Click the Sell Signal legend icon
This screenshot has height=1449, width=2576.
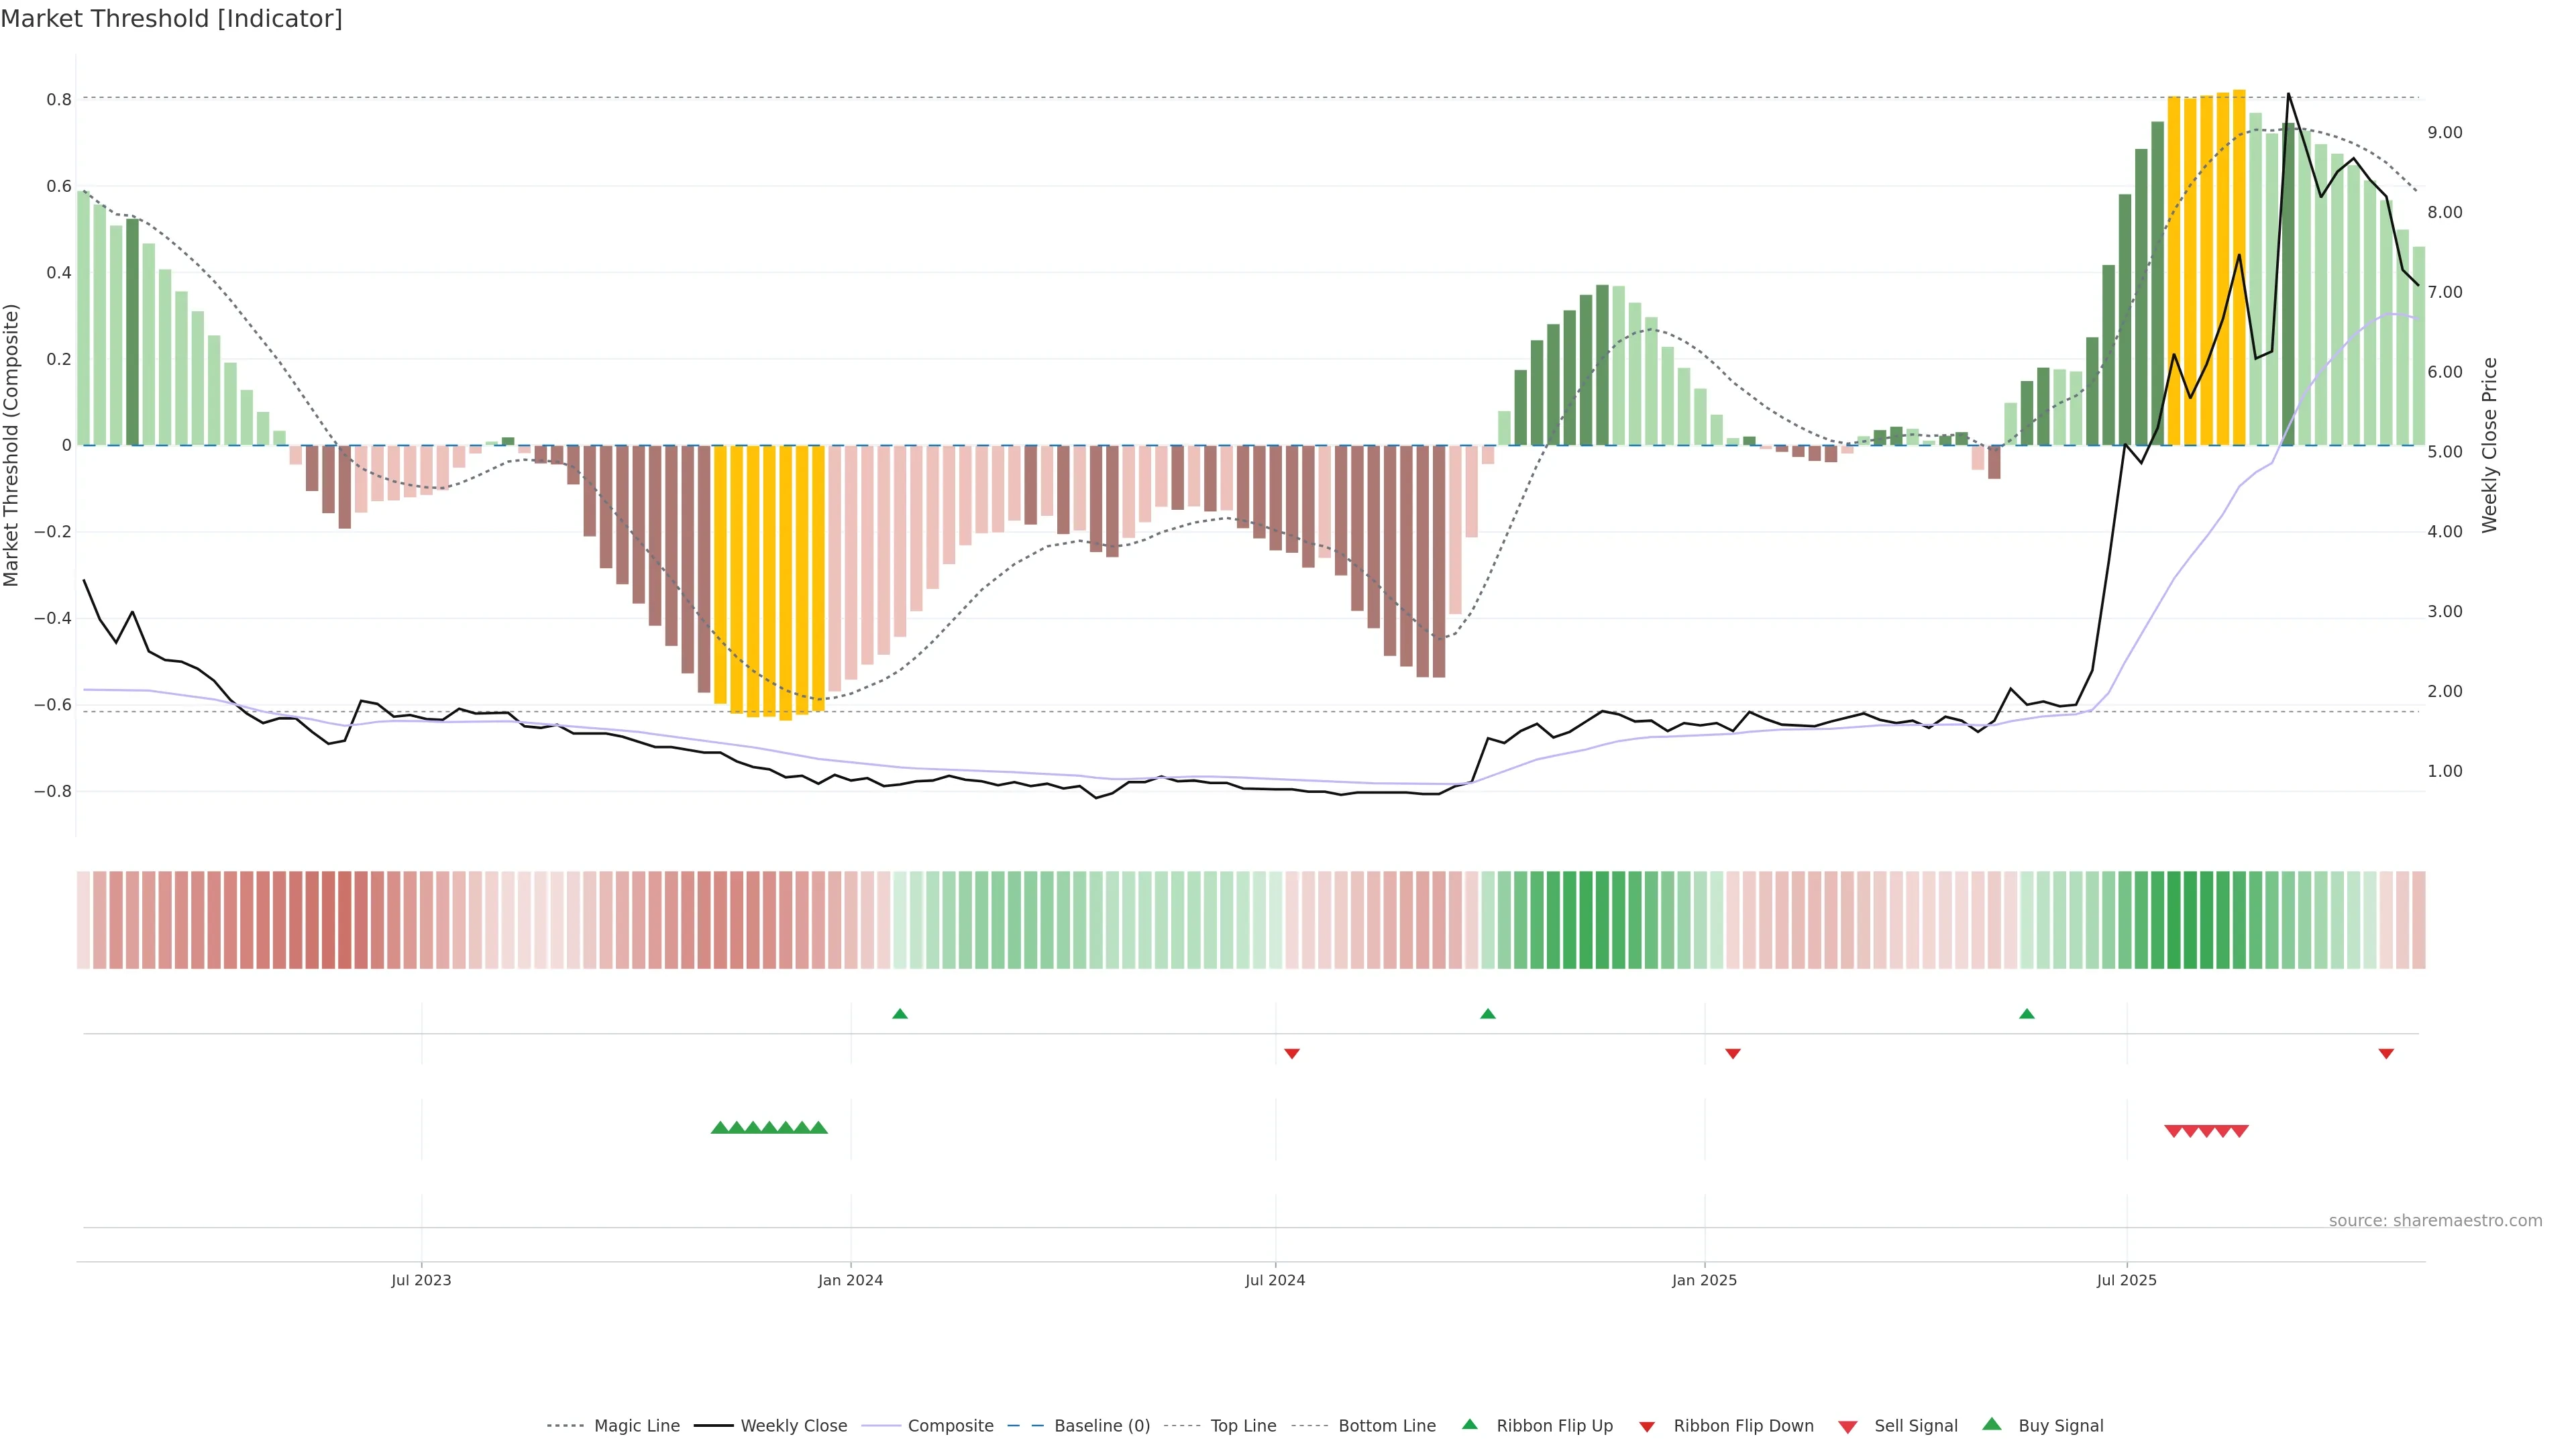pos(1847,1427)
